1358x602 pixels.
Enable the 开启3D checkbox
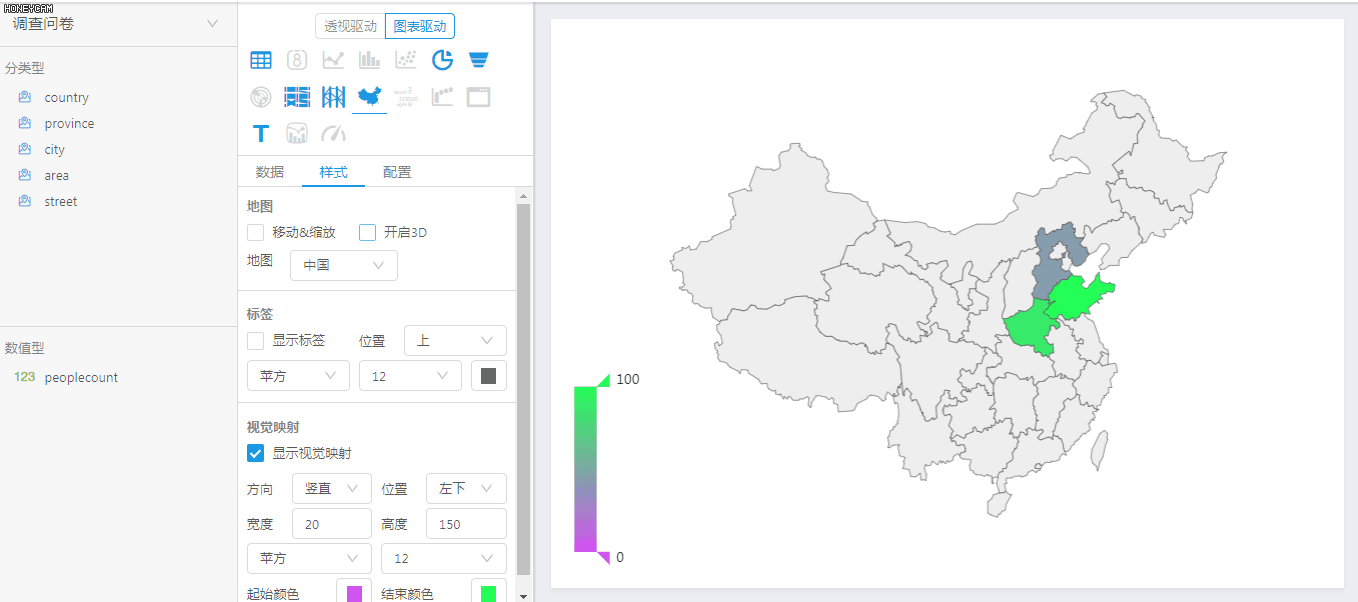(368, 232)
